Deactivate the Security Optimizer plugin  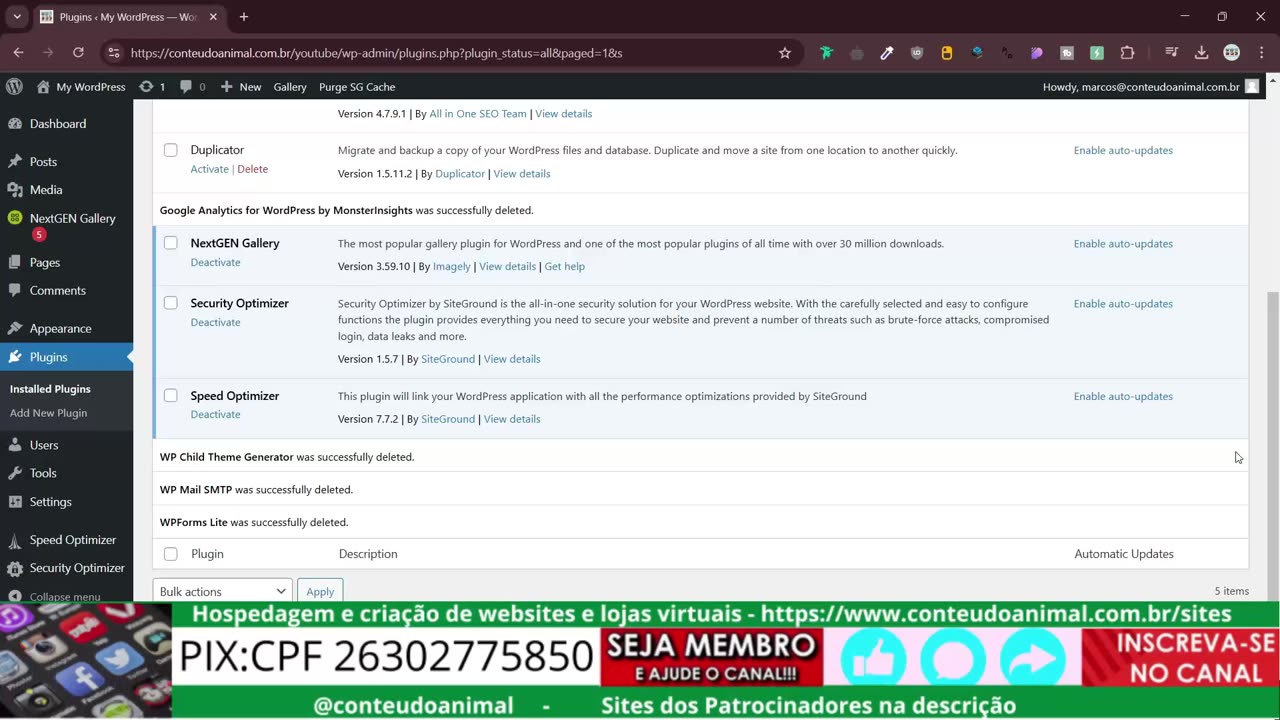click(215, 322)
